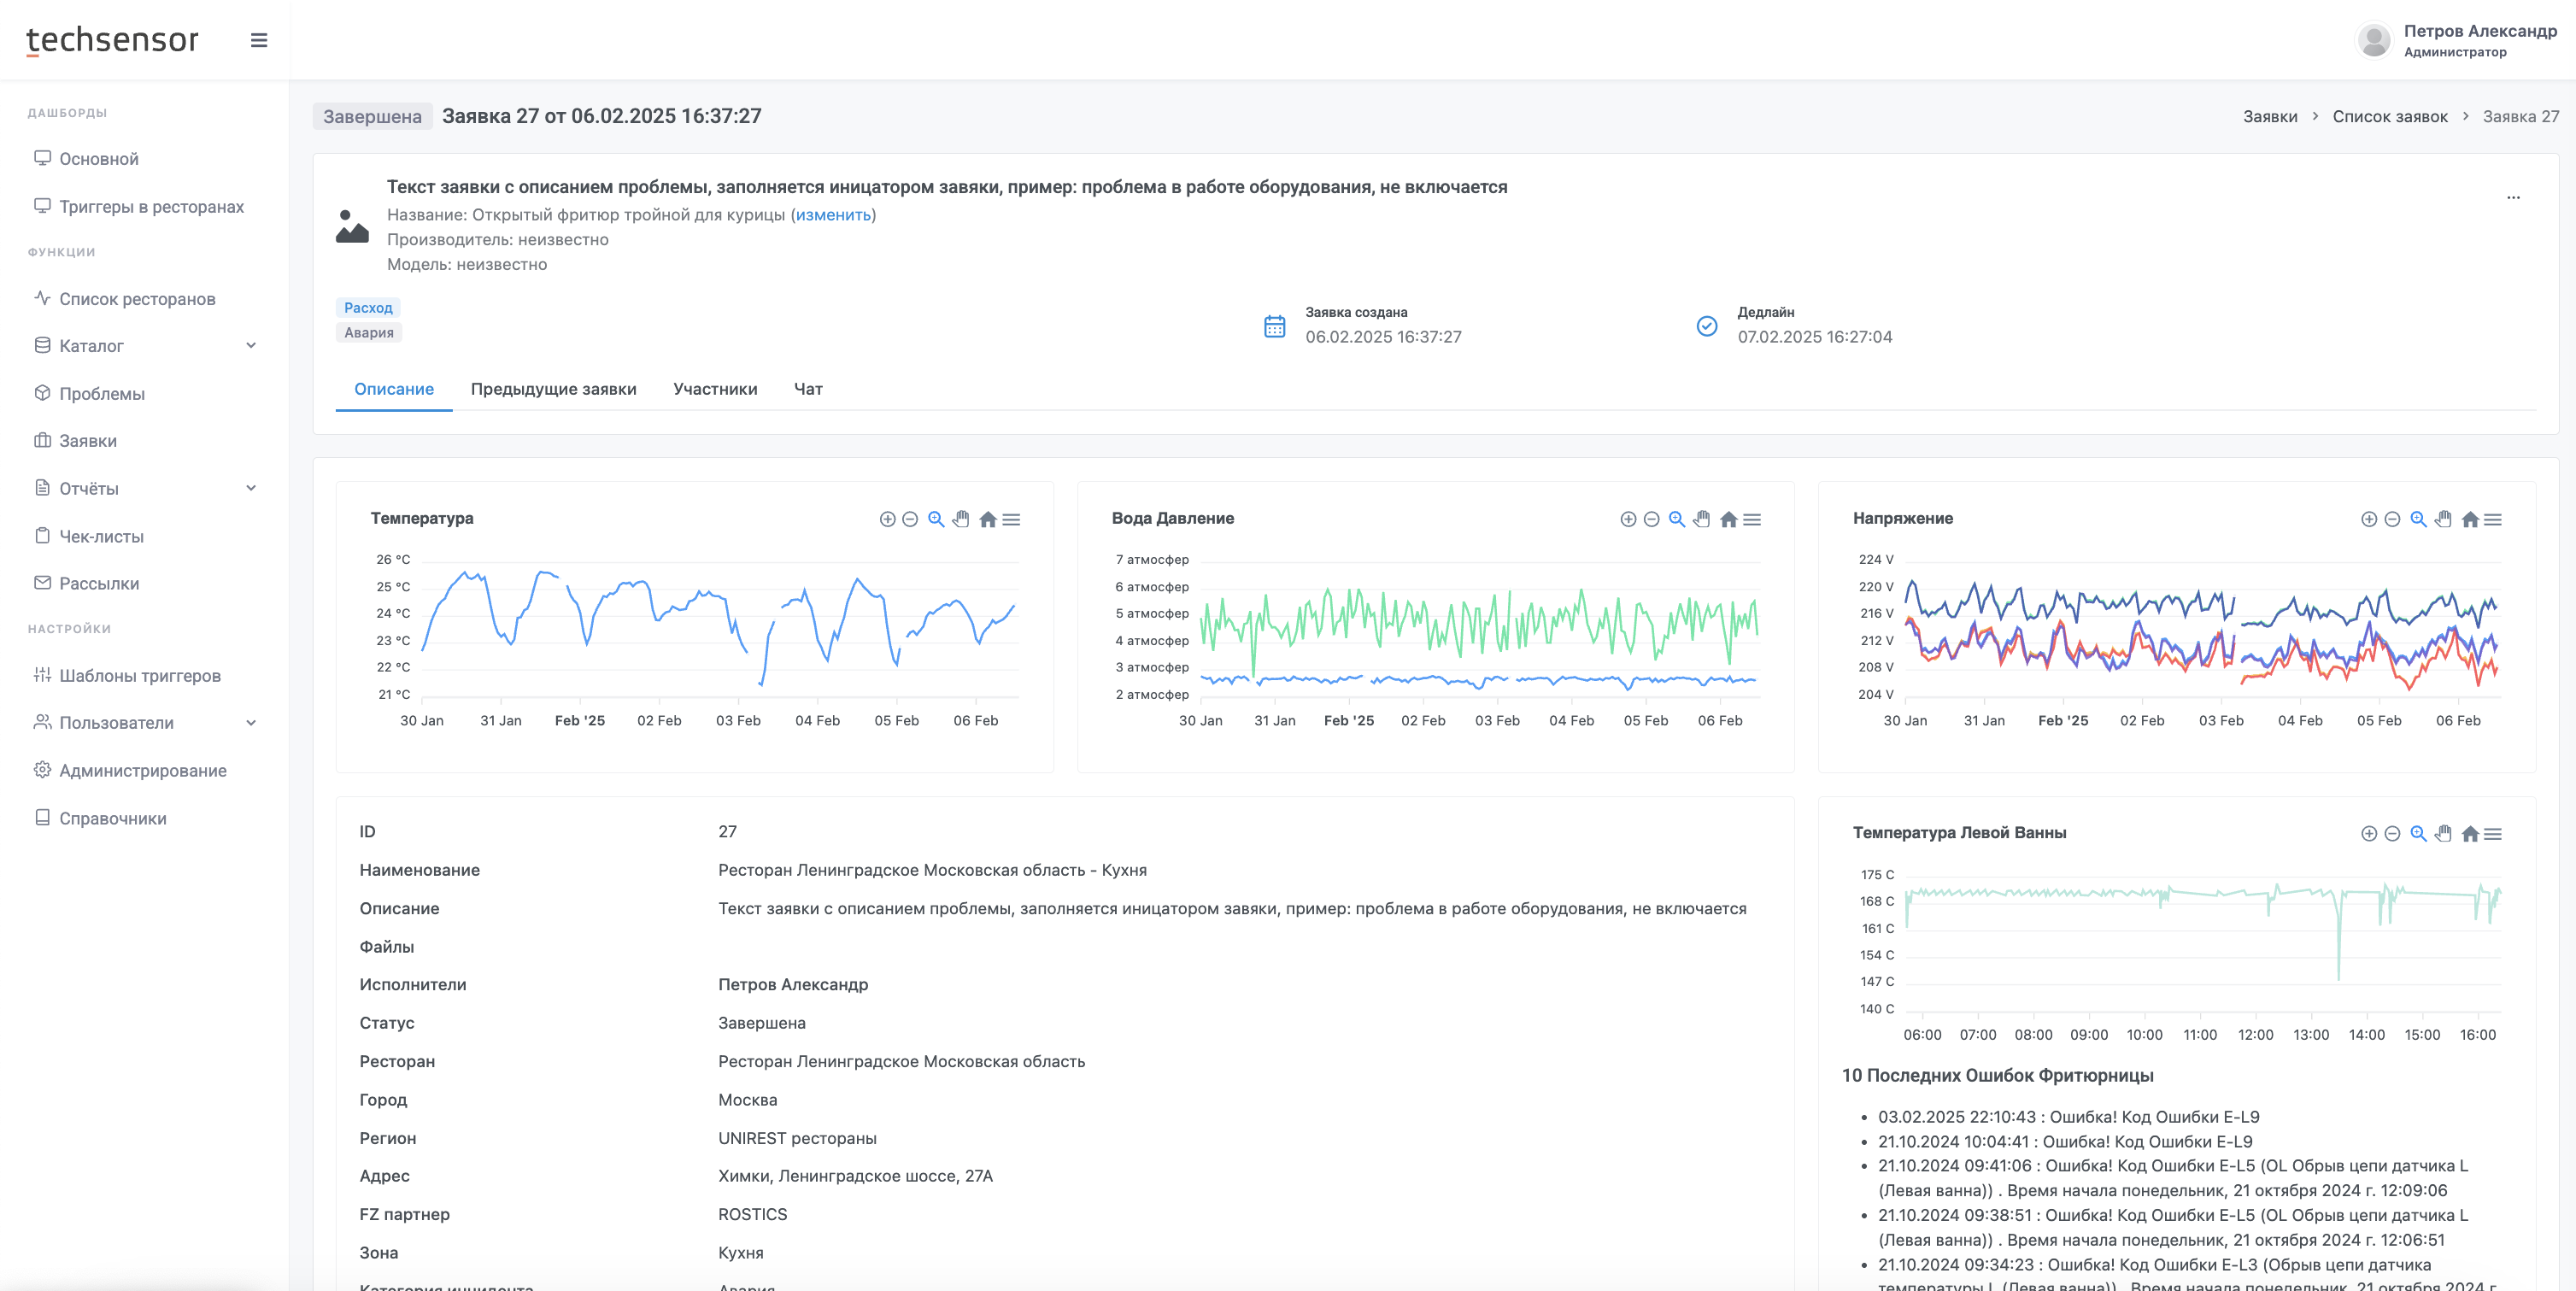Open the Чат tab

tap(808, 389)
